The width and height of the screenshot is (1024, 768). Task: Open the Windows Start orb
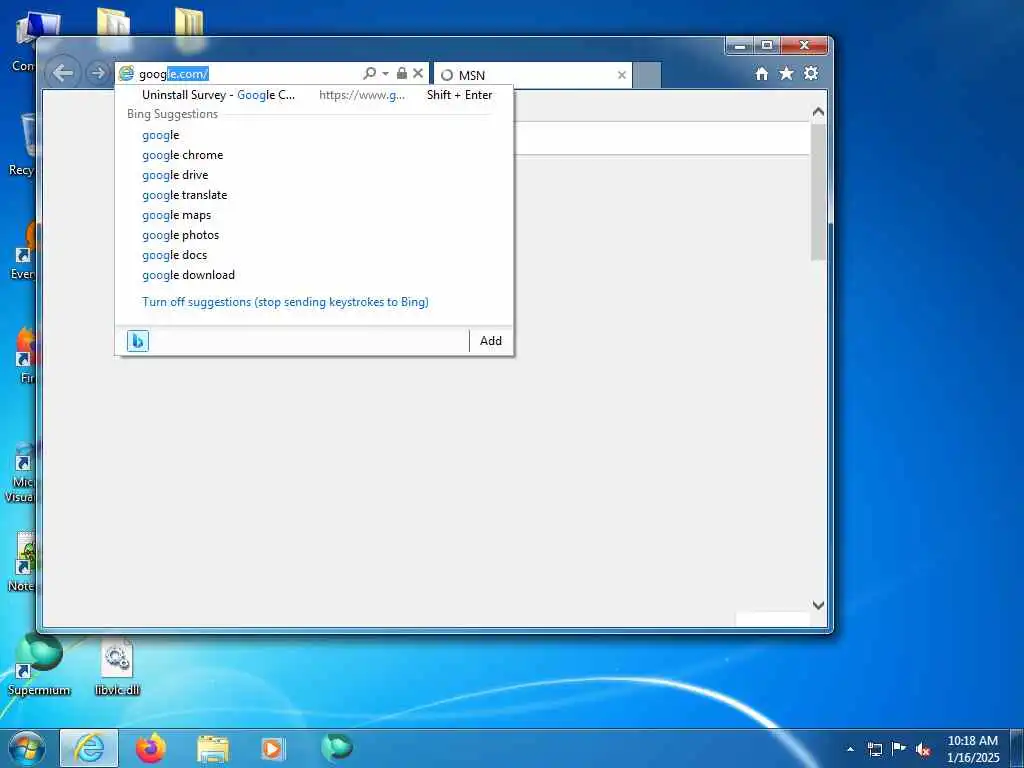pos(27,748)
